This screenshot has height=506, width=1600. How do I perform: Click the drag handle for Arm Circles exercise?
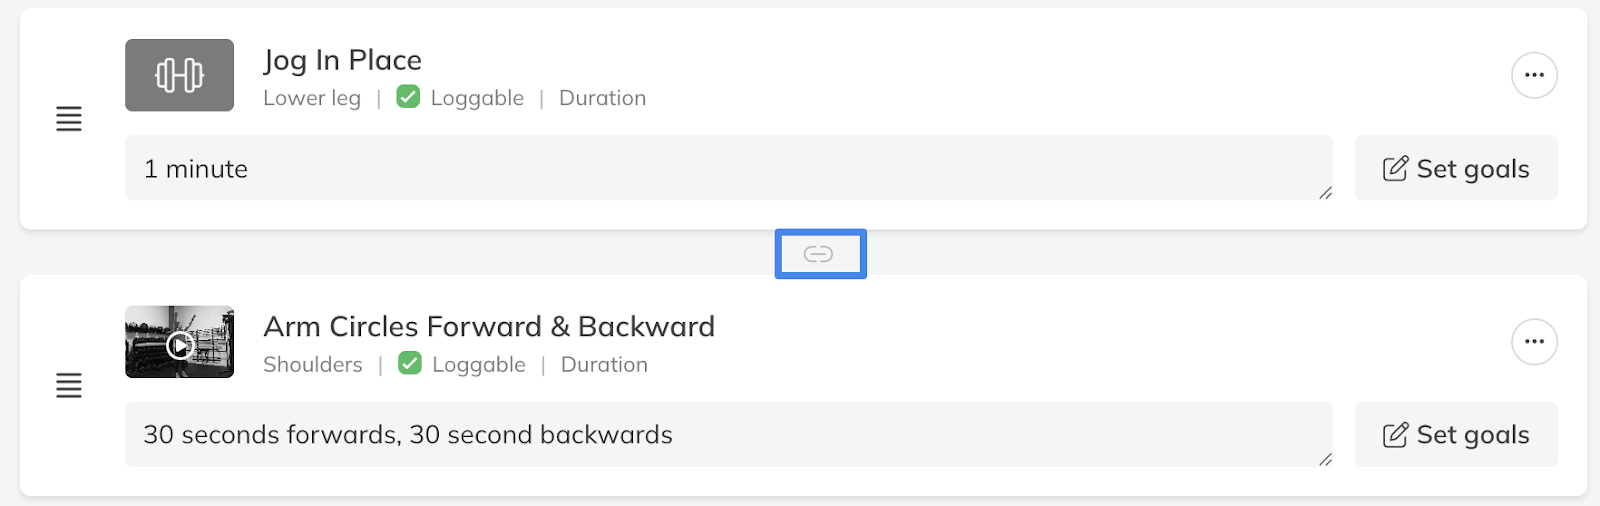coord(69,385)
